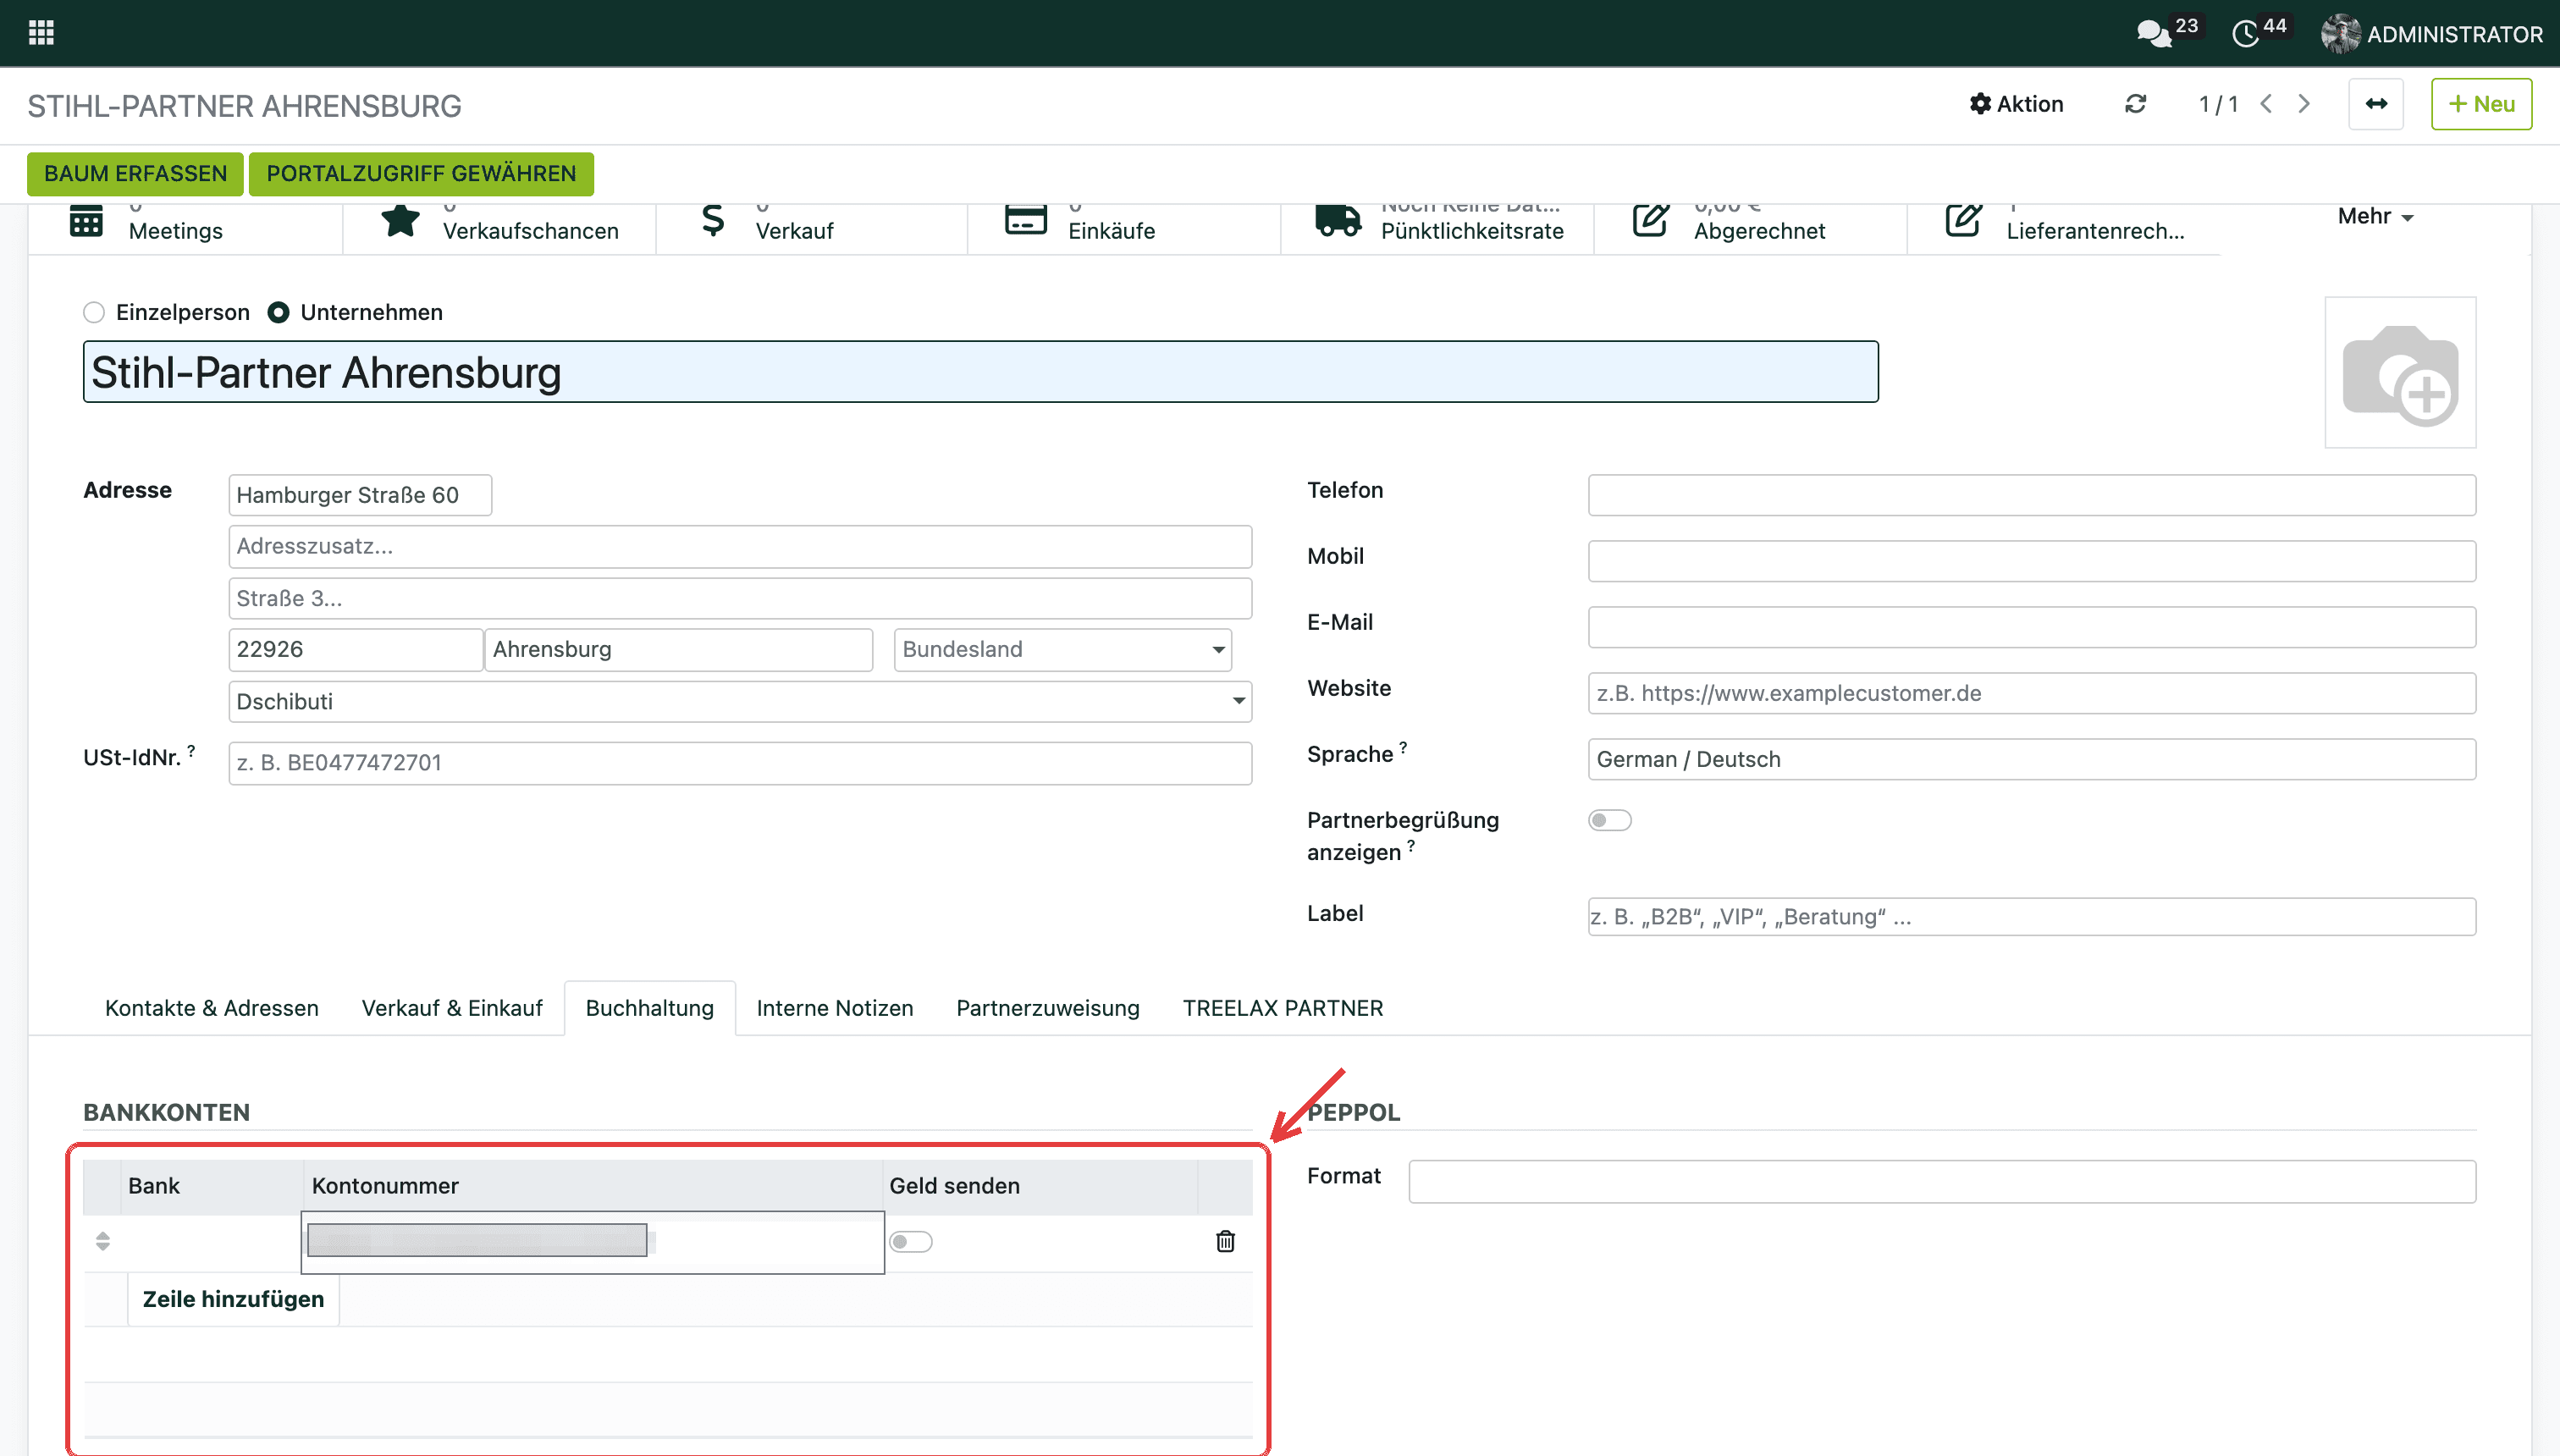Click the Telefon input field
Viewport: 2560px width, 1456px height.
coord(2031,495)
